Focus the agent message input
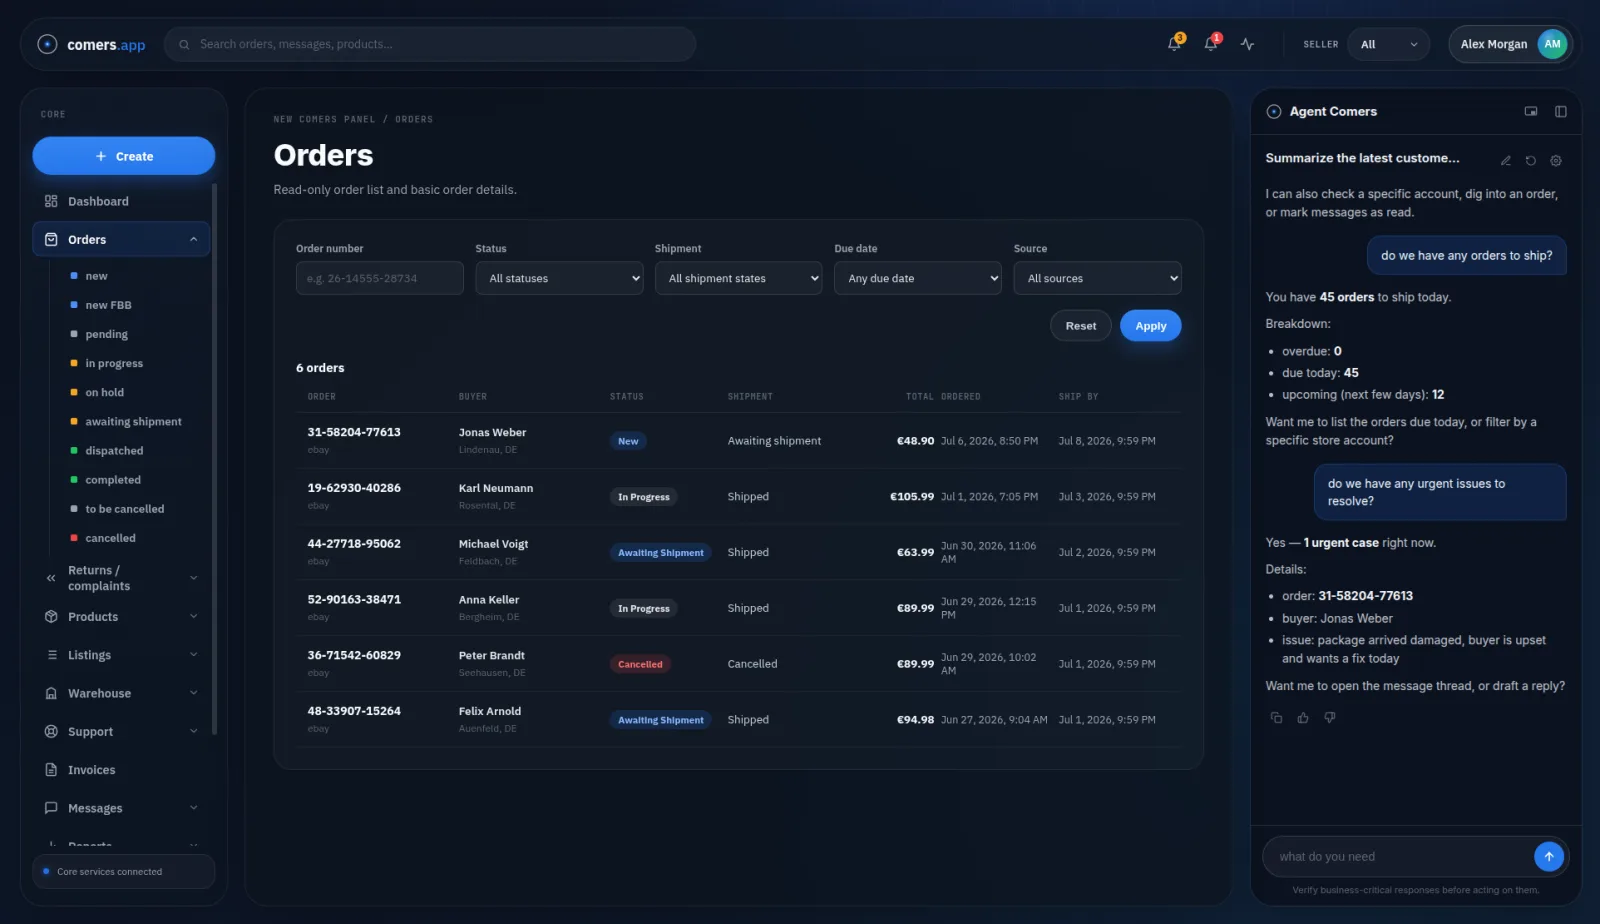This screenshot has height=924, width=1600. click(x=1398, y=857)
